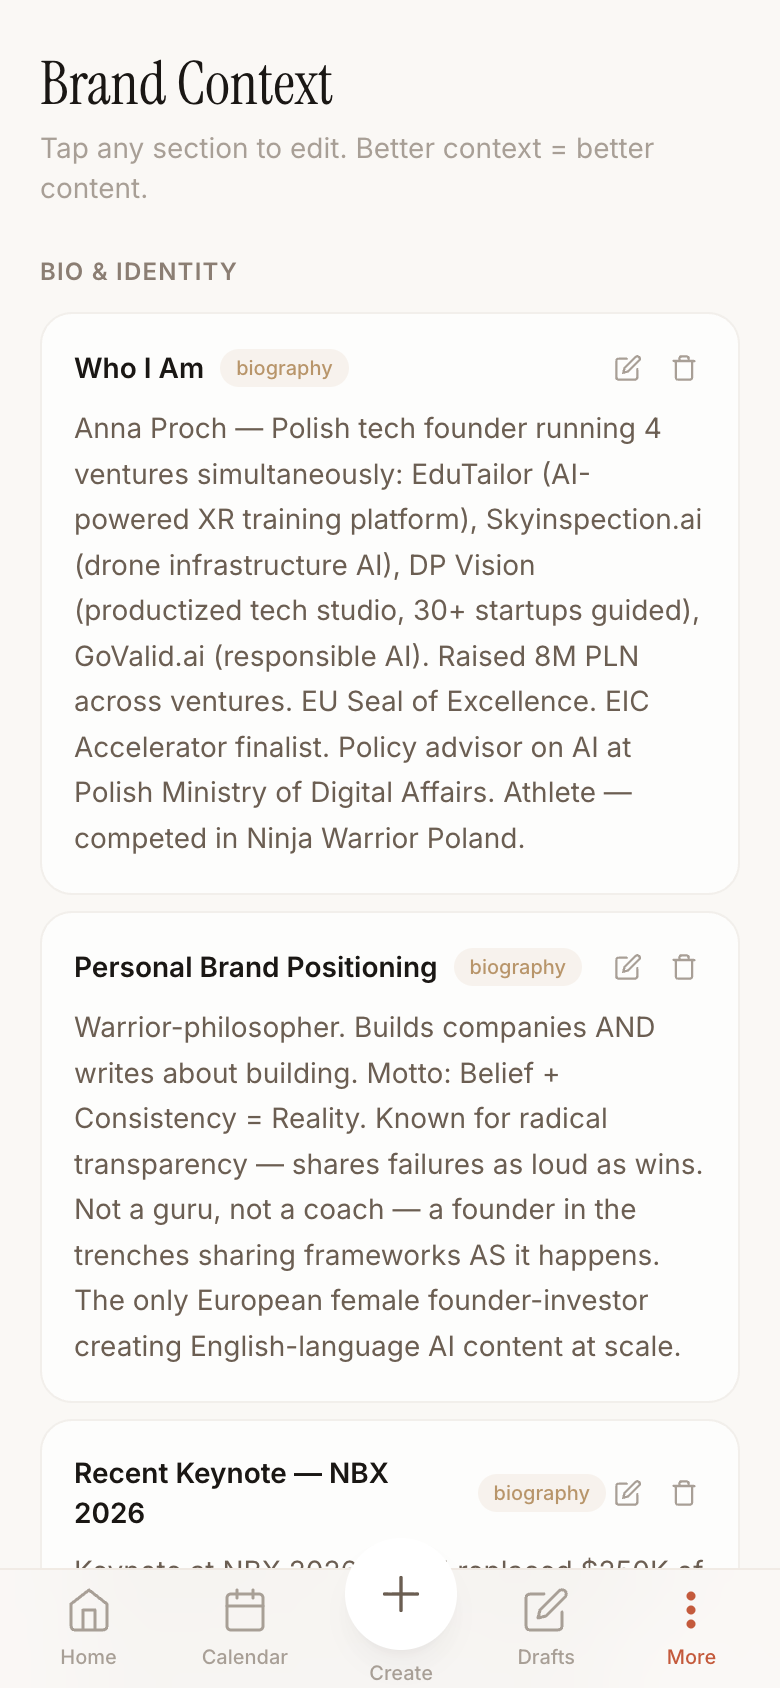Open the Recent Keynote — NBX 2026 card

[300, 1490]
